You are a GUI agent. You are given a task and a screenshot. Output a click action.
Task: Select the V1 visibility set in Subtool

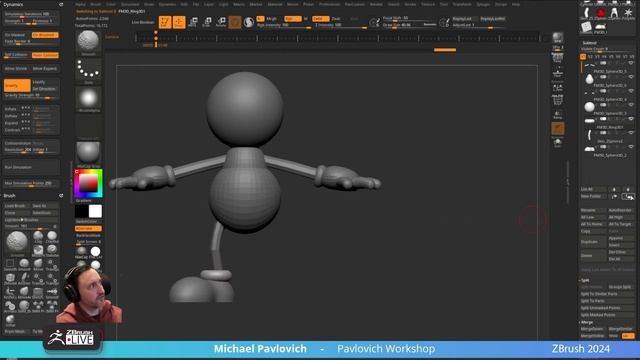click(583, 57)
